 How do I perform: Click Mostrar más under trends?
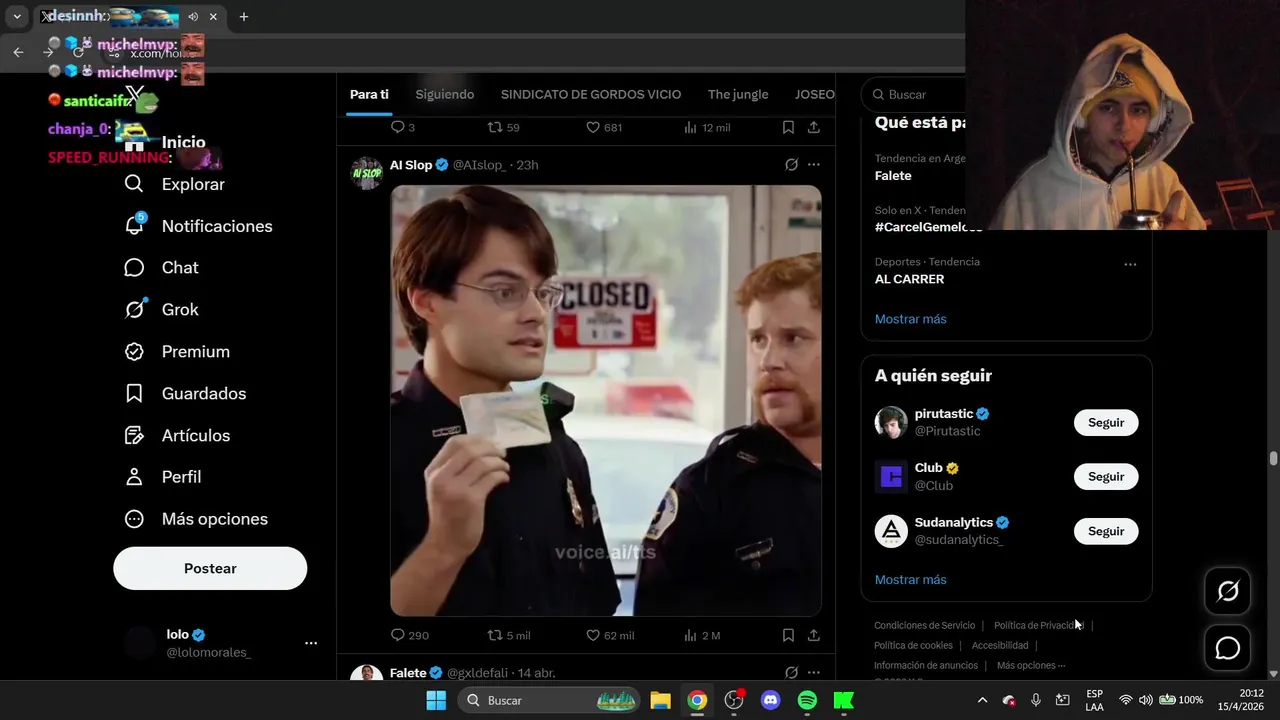pos(910,319)
